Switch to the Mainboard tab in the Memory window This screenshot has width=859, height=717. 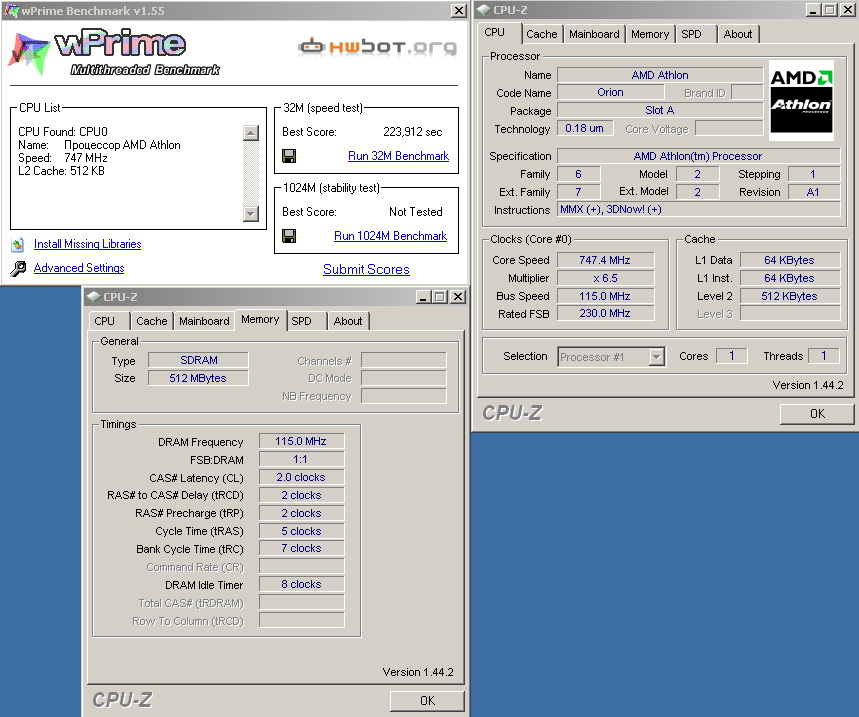(x=204, y=321)
